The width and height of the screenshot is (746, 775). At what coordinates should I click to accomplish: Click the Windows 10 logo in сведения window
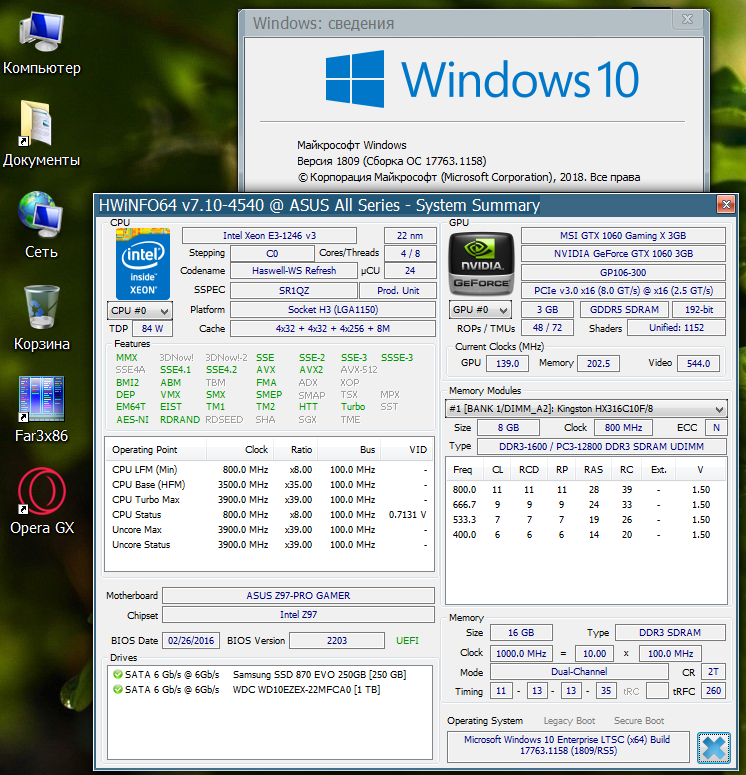pos(482,79)
